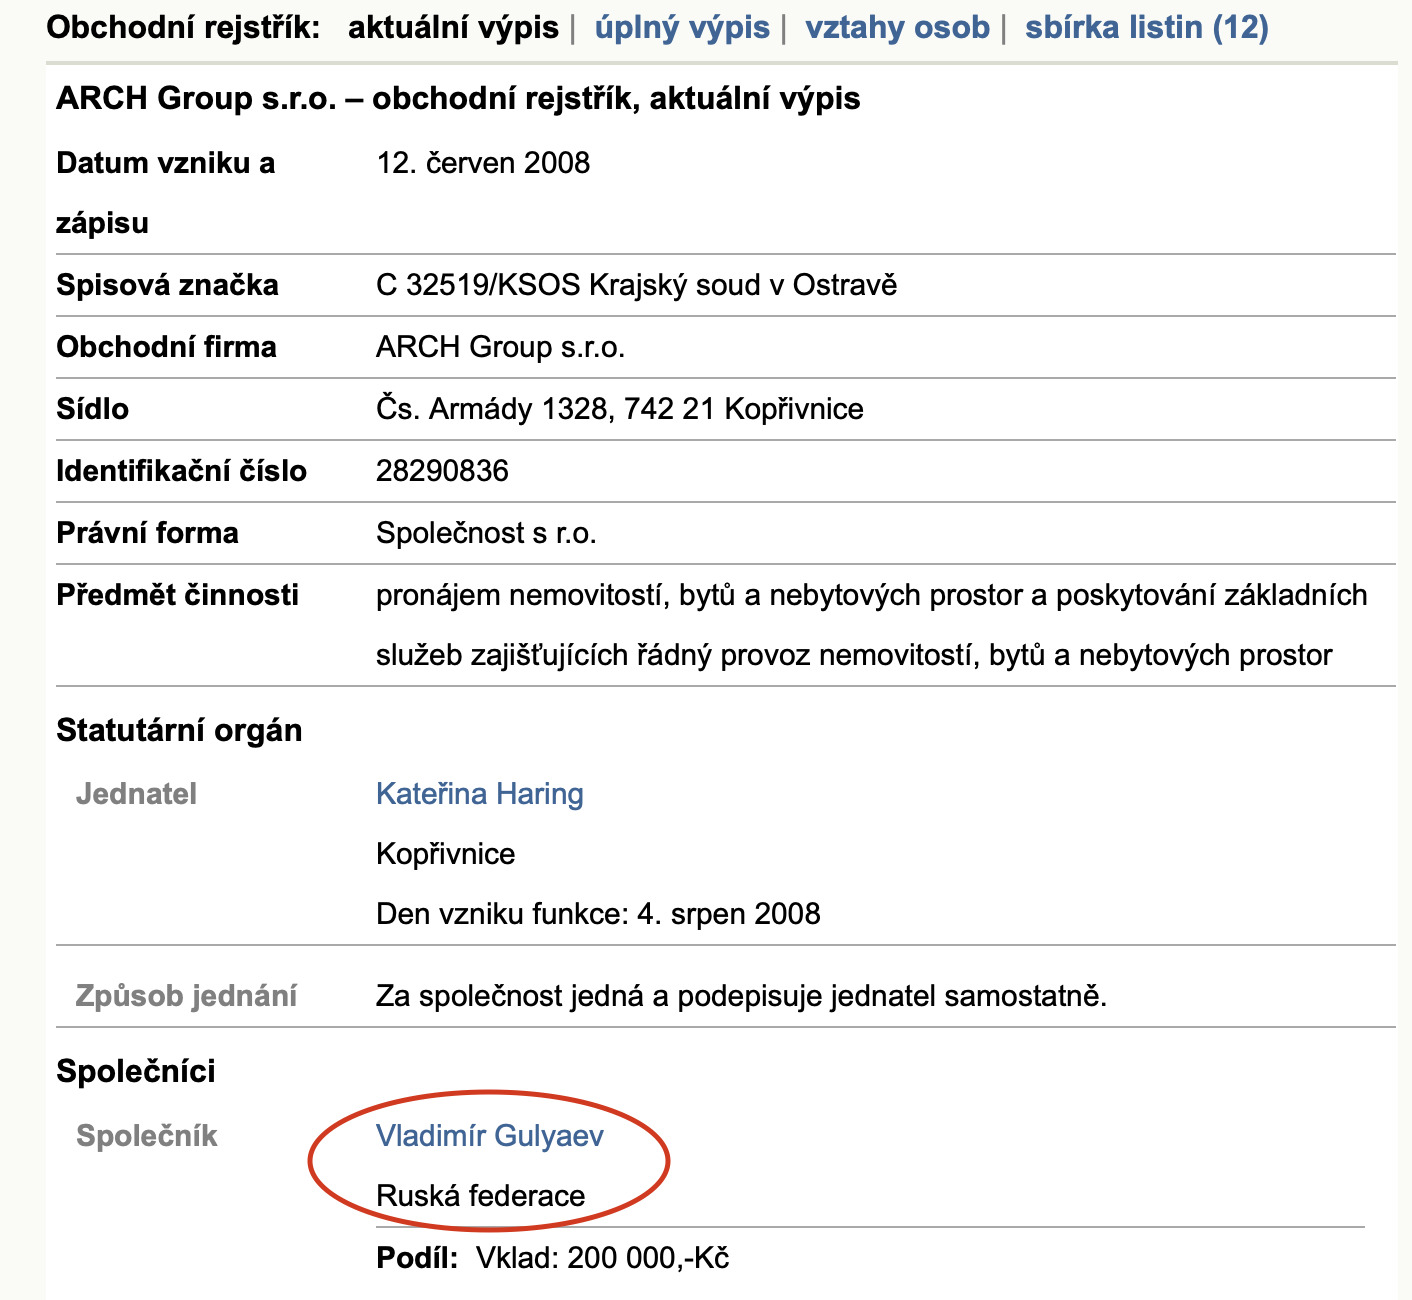This screenshot has height=1300, width=1412.
Task: Click the Společnost s r.o. value
Action: (486, 533)
